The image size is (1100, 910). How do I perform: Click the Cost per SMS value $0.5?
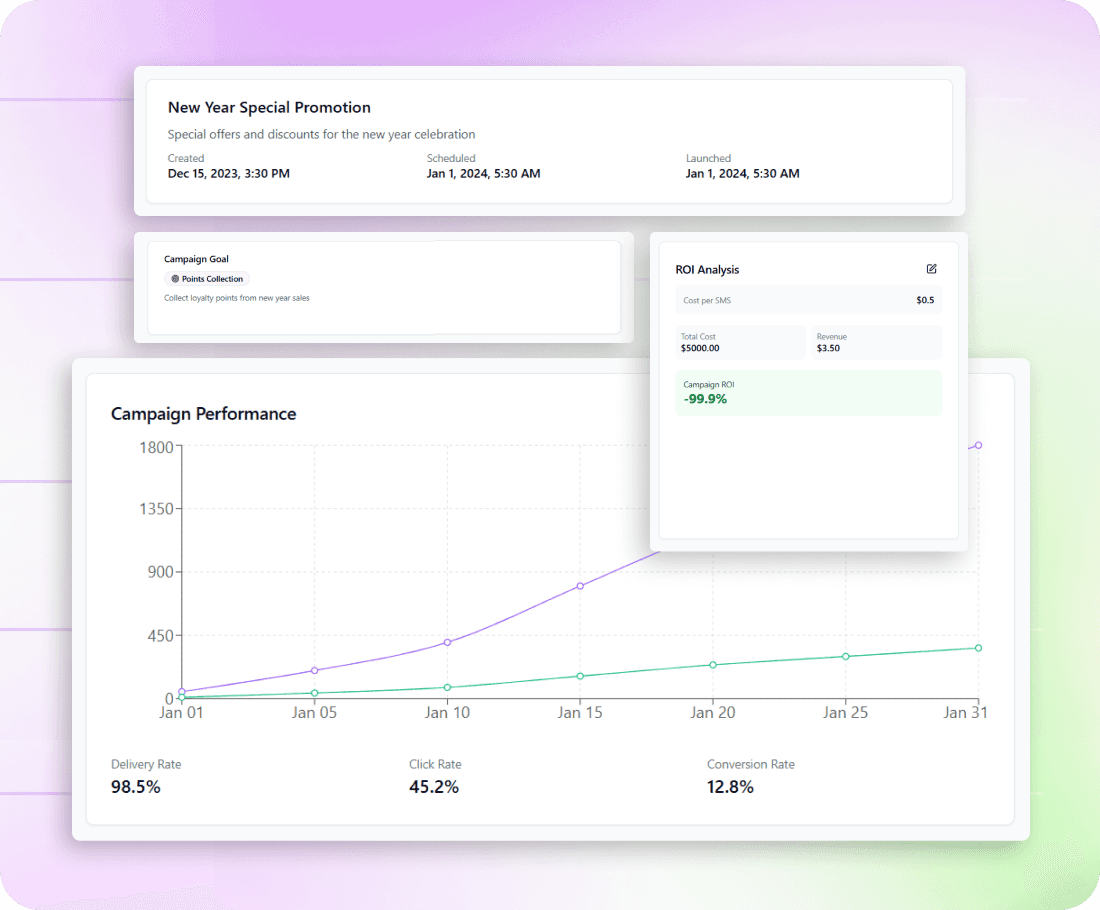pyautogui.click(x=925, y=300)
